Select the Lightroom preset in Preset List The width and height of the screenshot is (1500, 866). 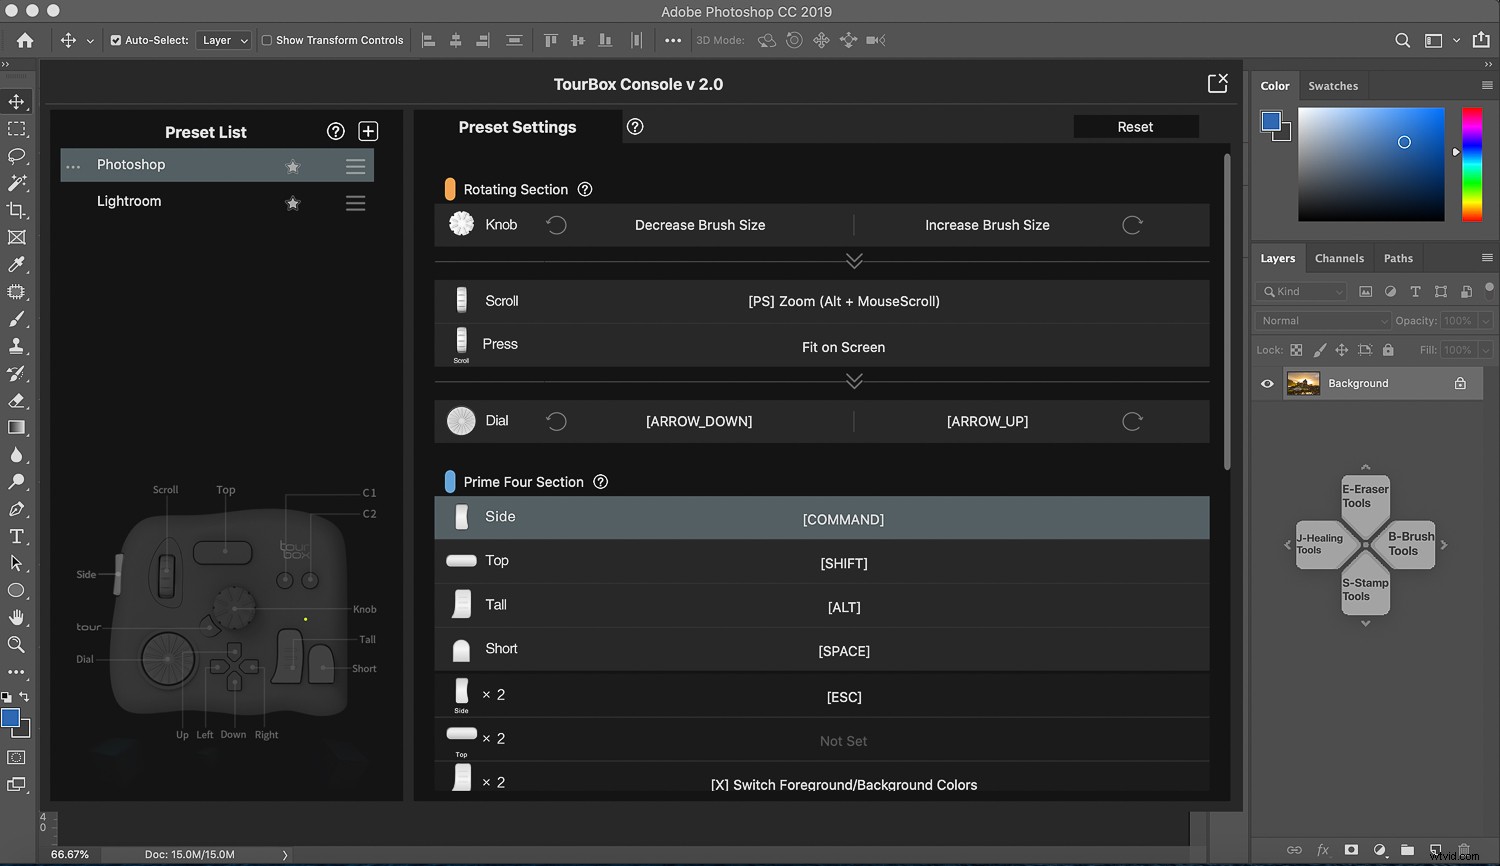[x=129, y=201]
